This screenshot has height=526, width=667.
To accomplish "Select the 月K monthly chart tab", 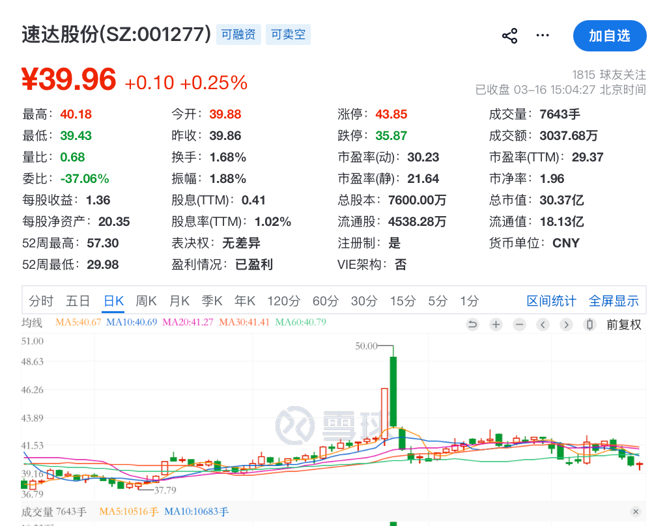I will [179, 301].
